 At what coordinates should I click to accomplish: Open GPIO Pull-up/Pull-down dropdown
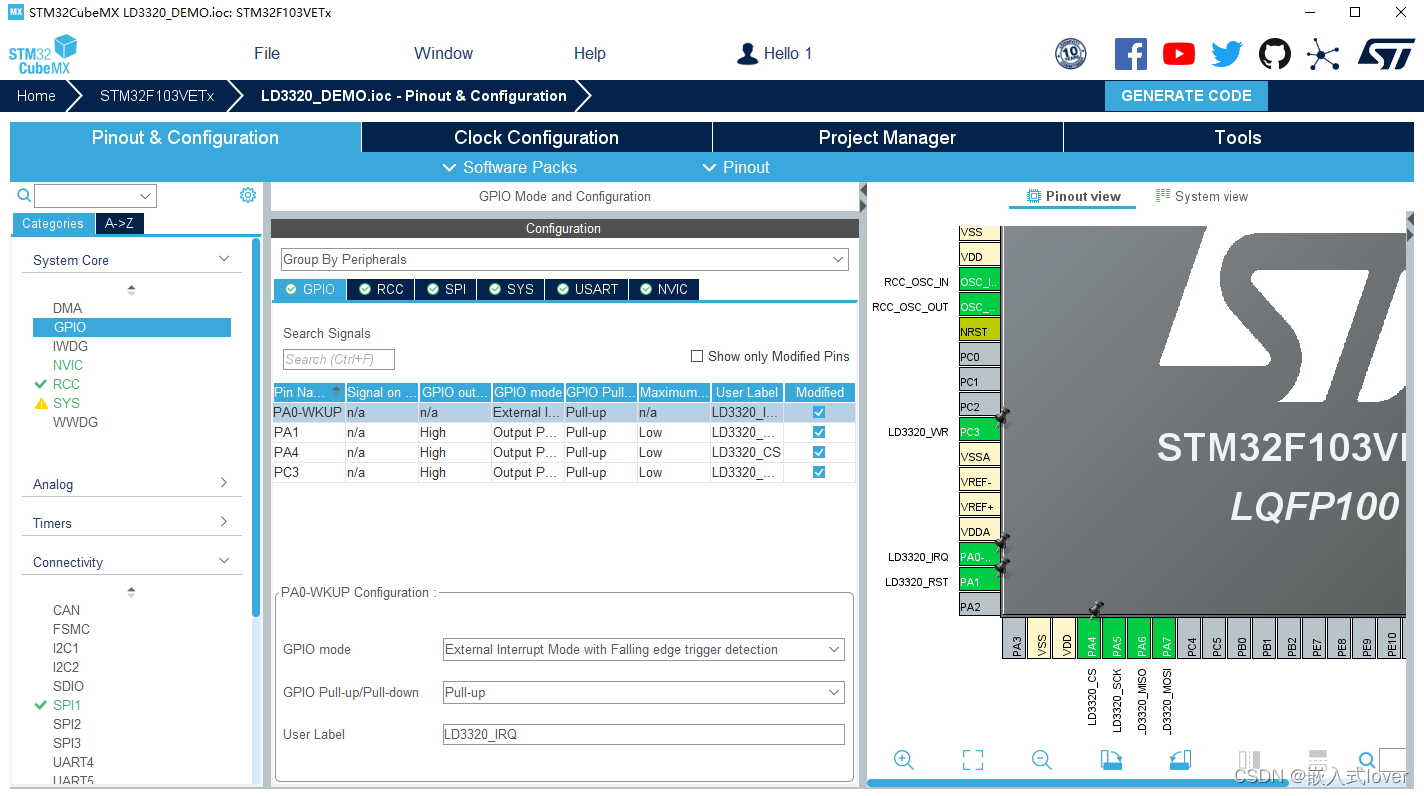coord(643,692)
